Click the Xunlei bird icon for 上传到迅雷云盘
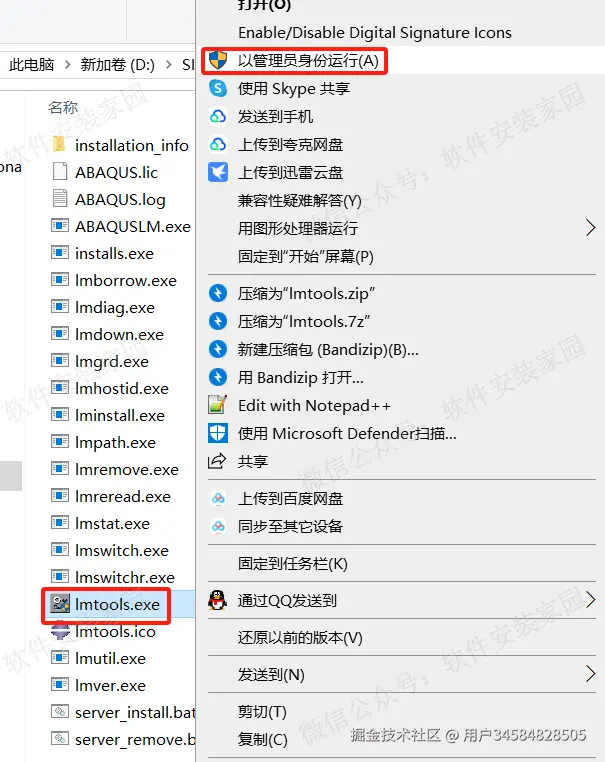The image size is (605, 762). 218,173
